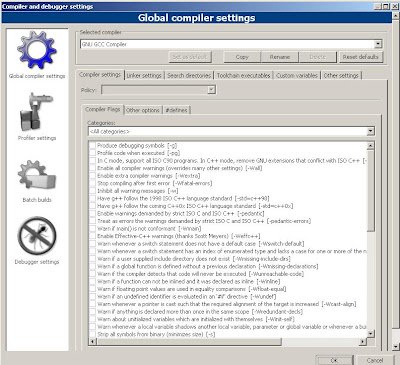
Task: Enable the [-Wmissing-declarations] warning
Action: (92, 266)
